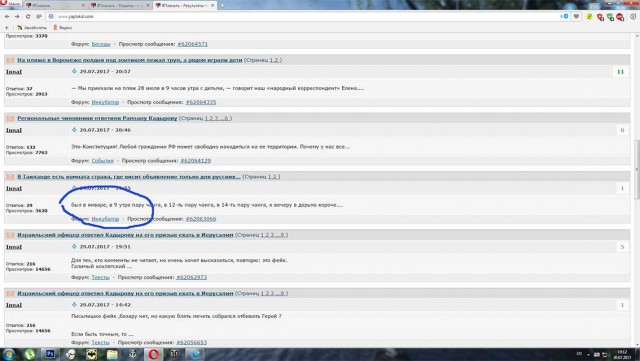Click the first red extension icon in toolbar
This screenshot has width=640, height=361.
(600, 17)
